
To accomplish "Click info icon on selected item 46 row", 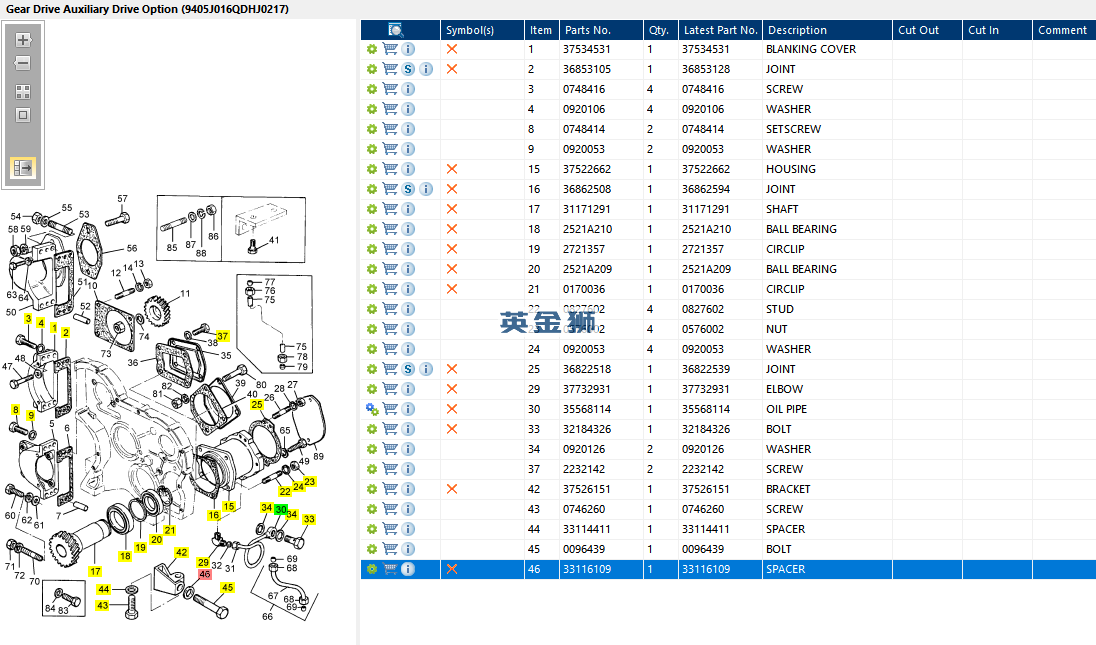I will click(408, 570).
